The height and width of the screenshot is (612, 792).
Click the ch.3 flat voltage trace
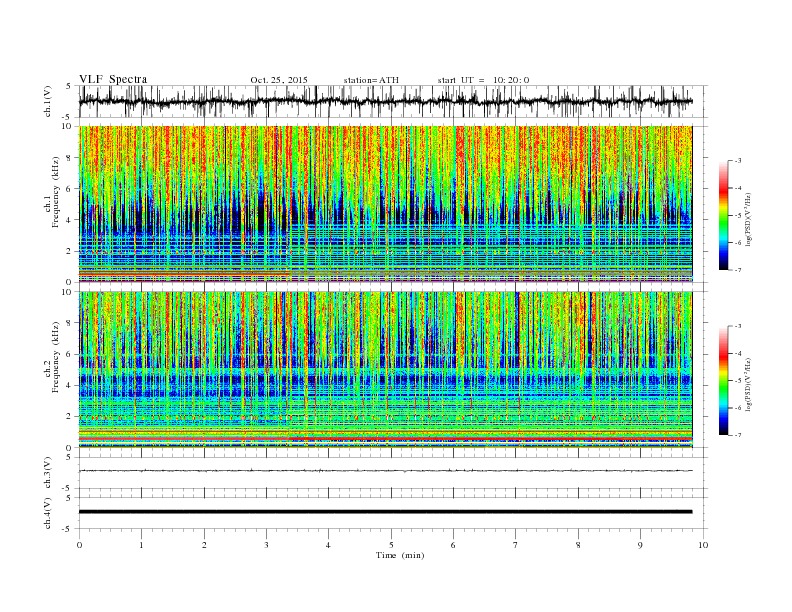pyautogui.click(x=385, y=471)
